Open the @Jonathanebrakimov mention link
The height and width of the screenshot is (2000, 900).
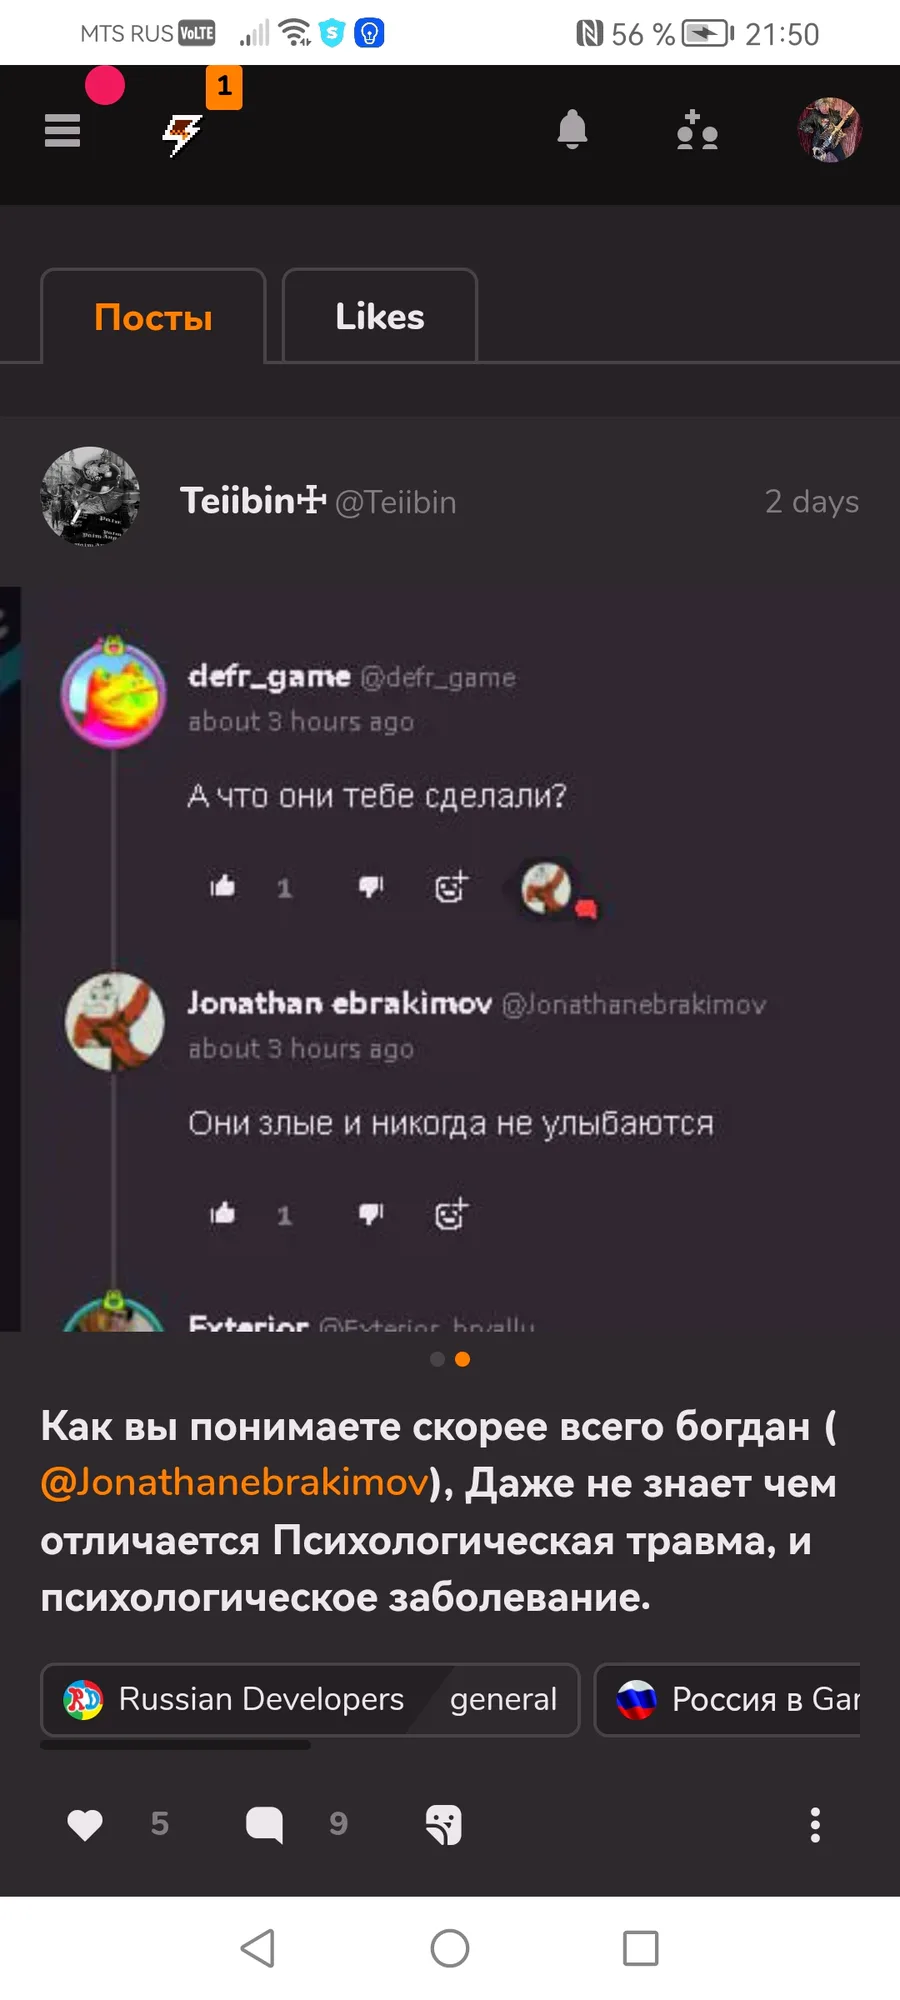[235, 1483]
